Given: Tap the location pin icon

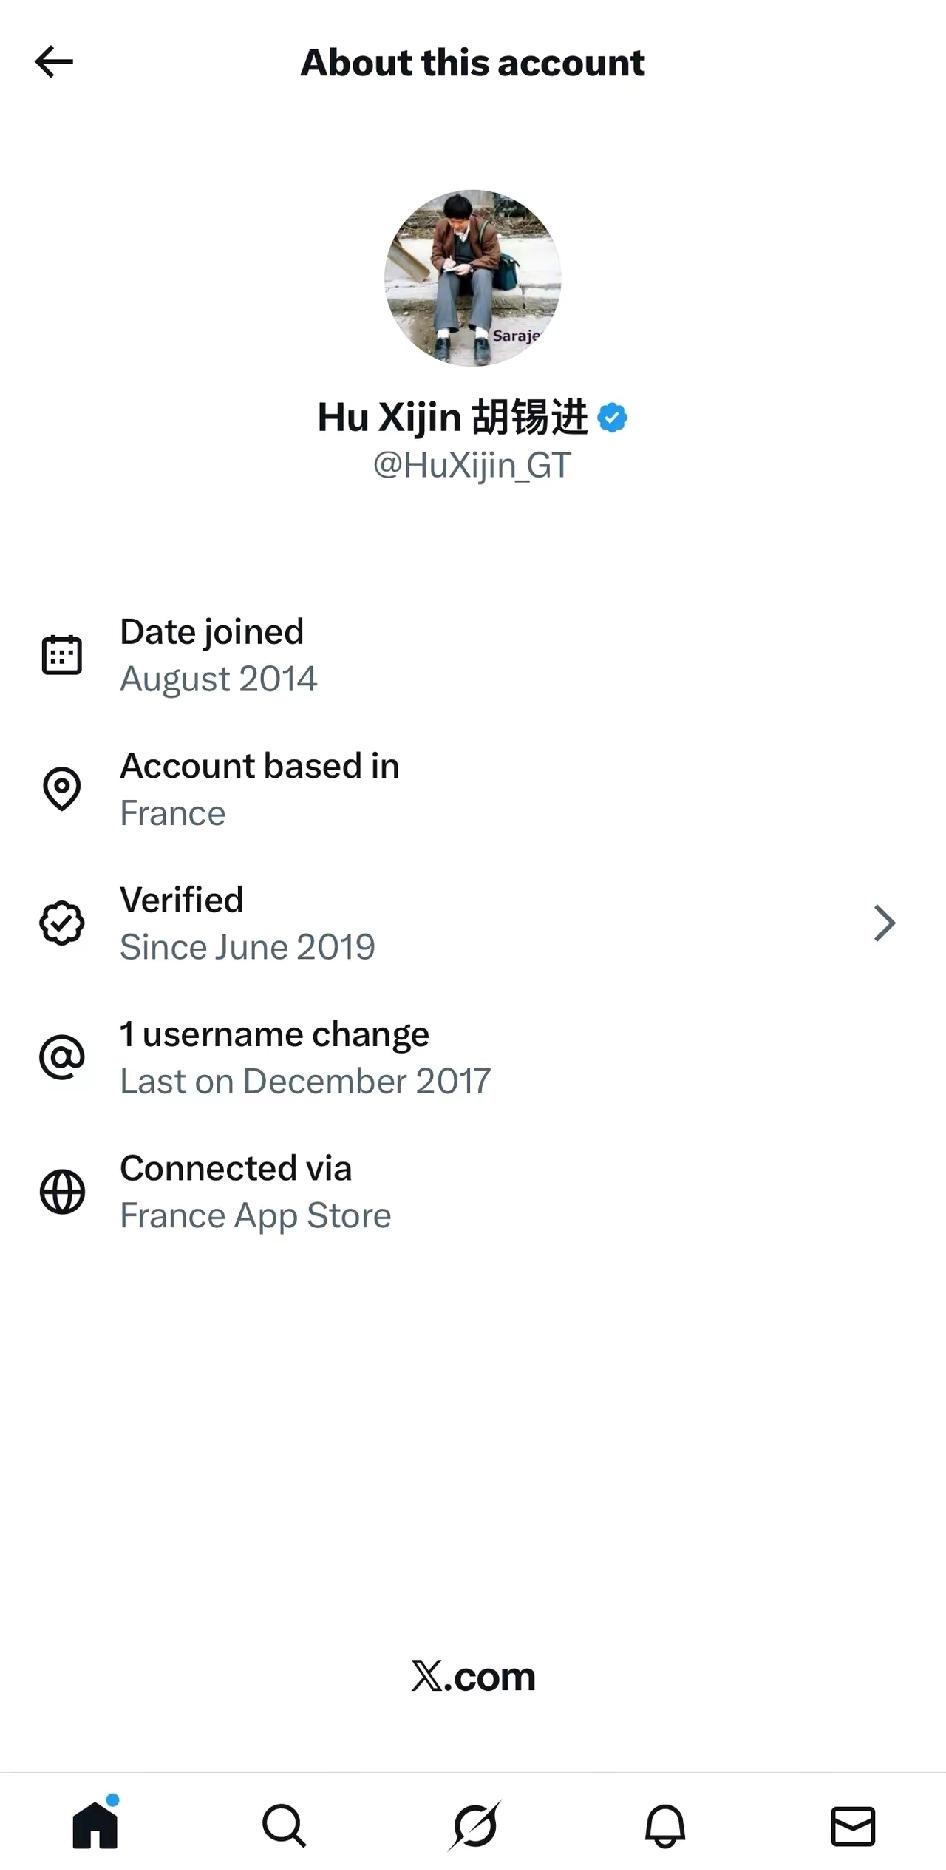Looking at the screenshot, I should (x=62, y=789).
